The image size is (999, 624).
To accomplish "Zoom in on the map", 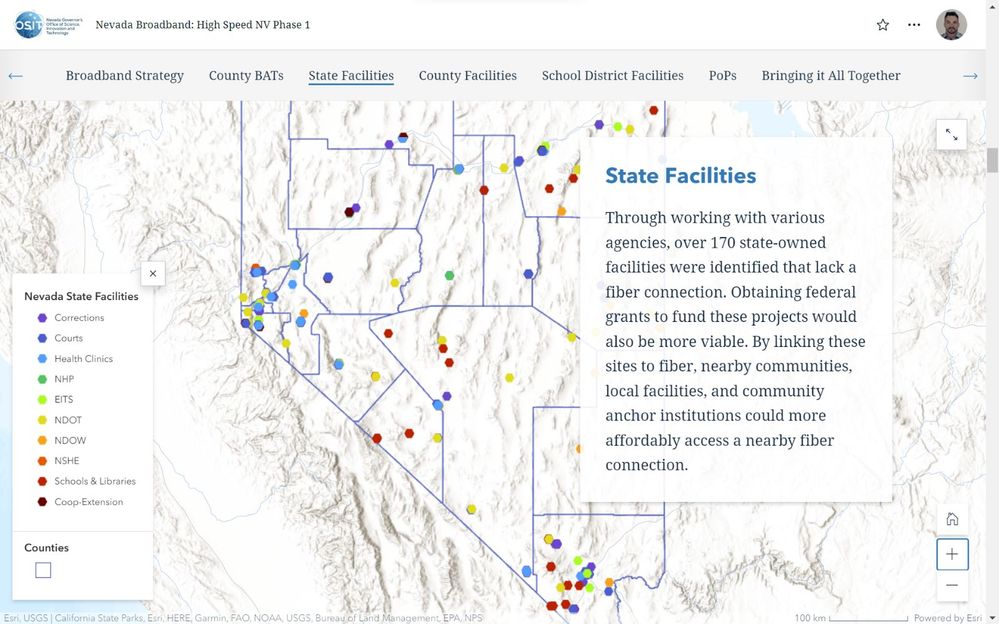I will tap(952, 554).
